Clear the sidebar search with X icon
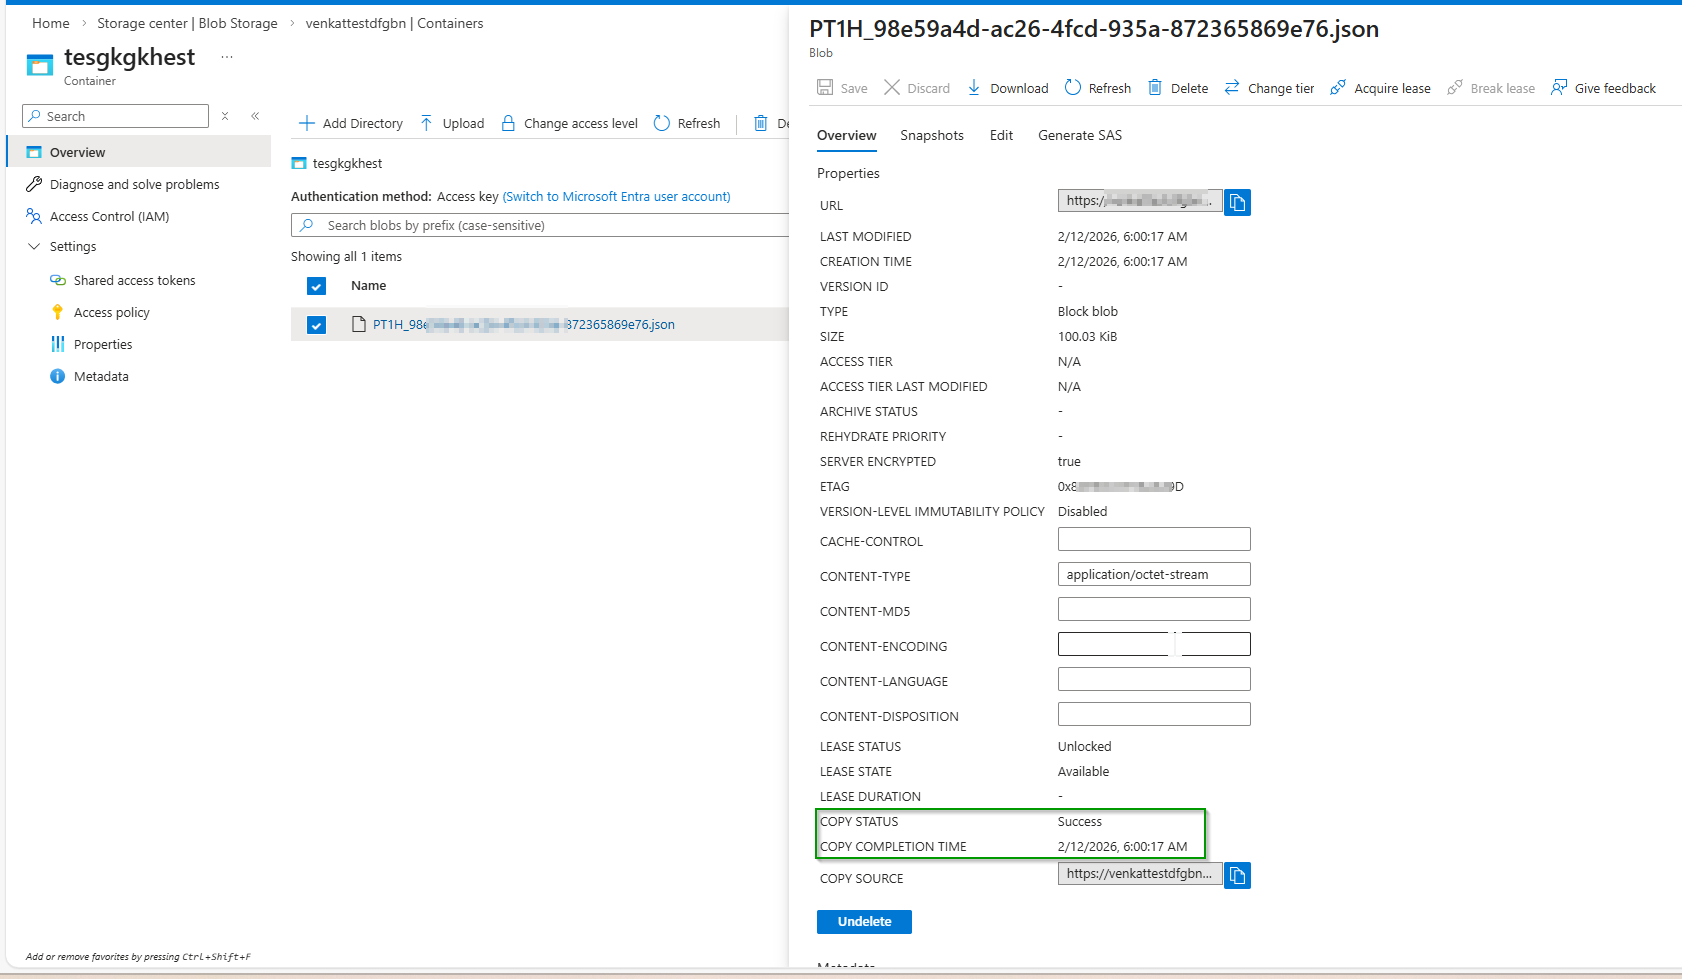 (225, 116)
